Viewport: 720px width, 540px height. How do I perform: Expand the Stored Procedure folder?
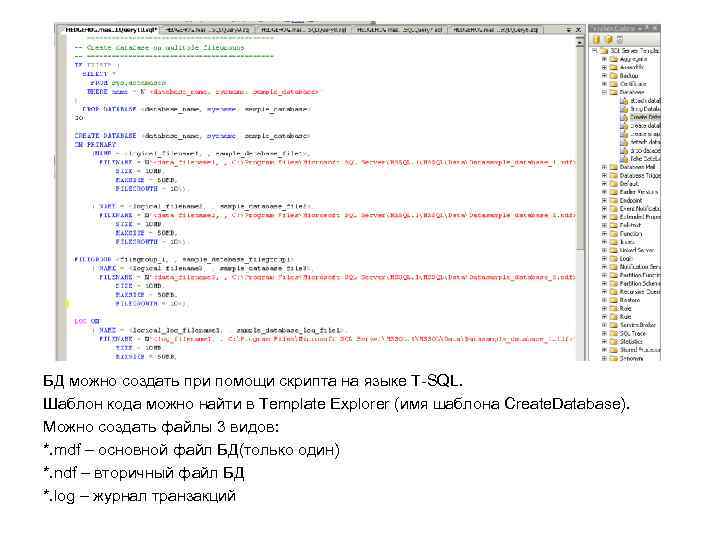(604, 350)
